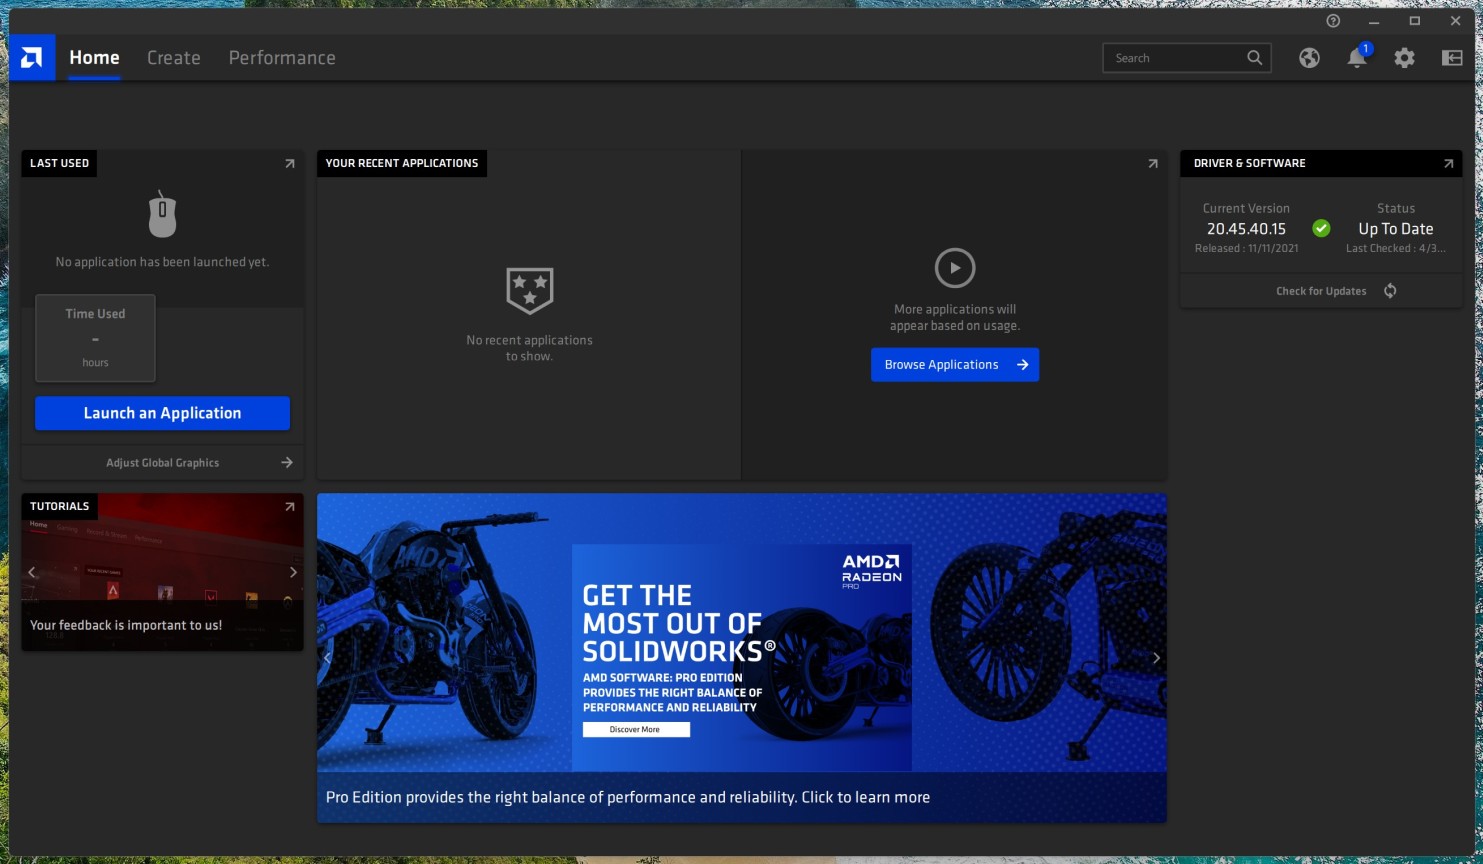This screenshot has width=1483, height=864.
Task: Click the Pro Edition banner caption text
Action: pyautogui.click(x=628, y=797)
